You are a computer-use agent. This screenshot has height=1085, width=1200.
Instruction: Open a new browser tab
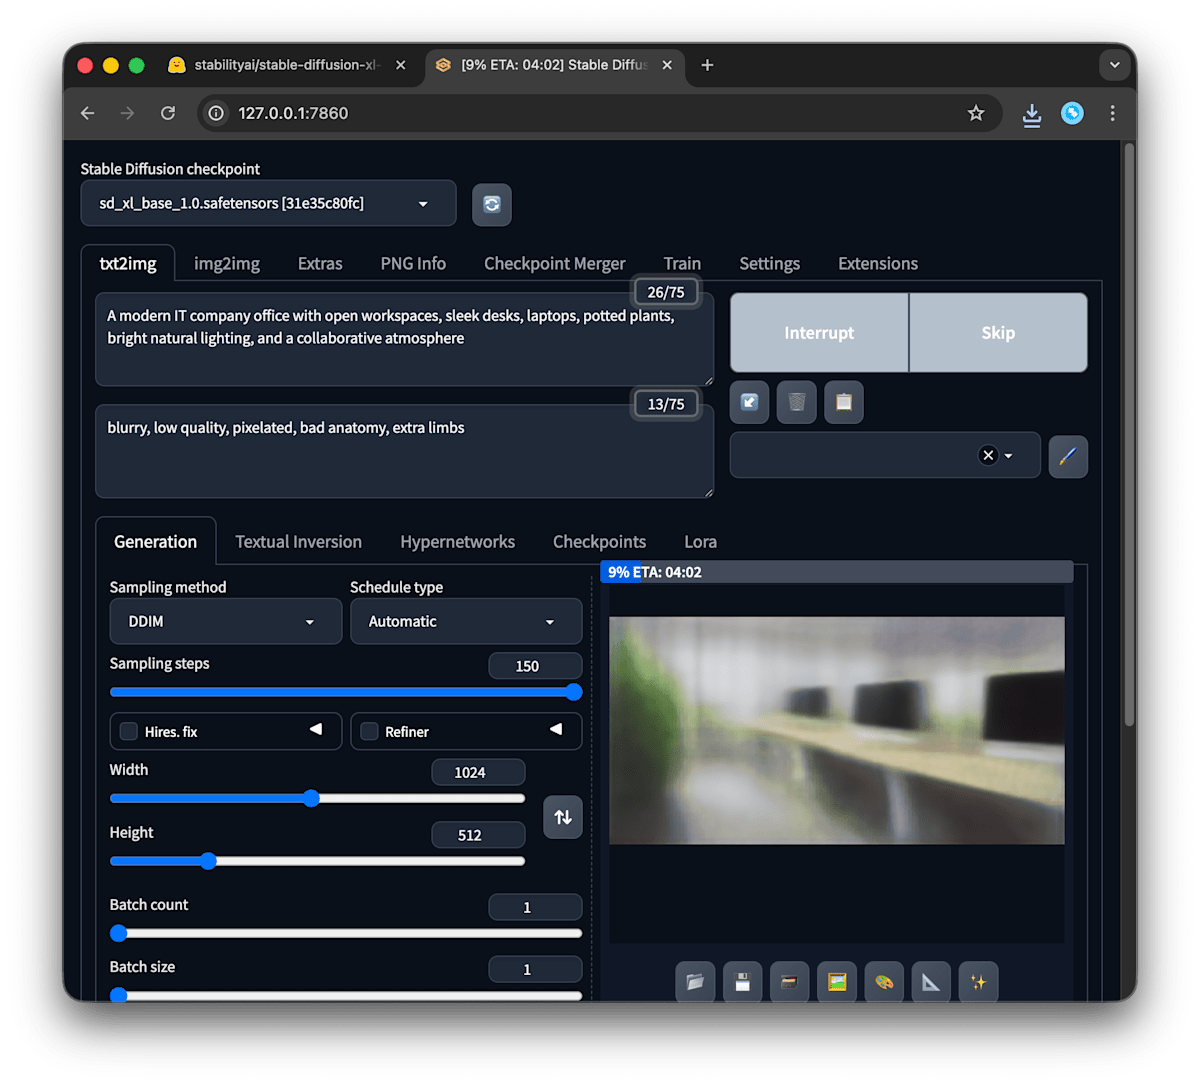coord(707,65)
